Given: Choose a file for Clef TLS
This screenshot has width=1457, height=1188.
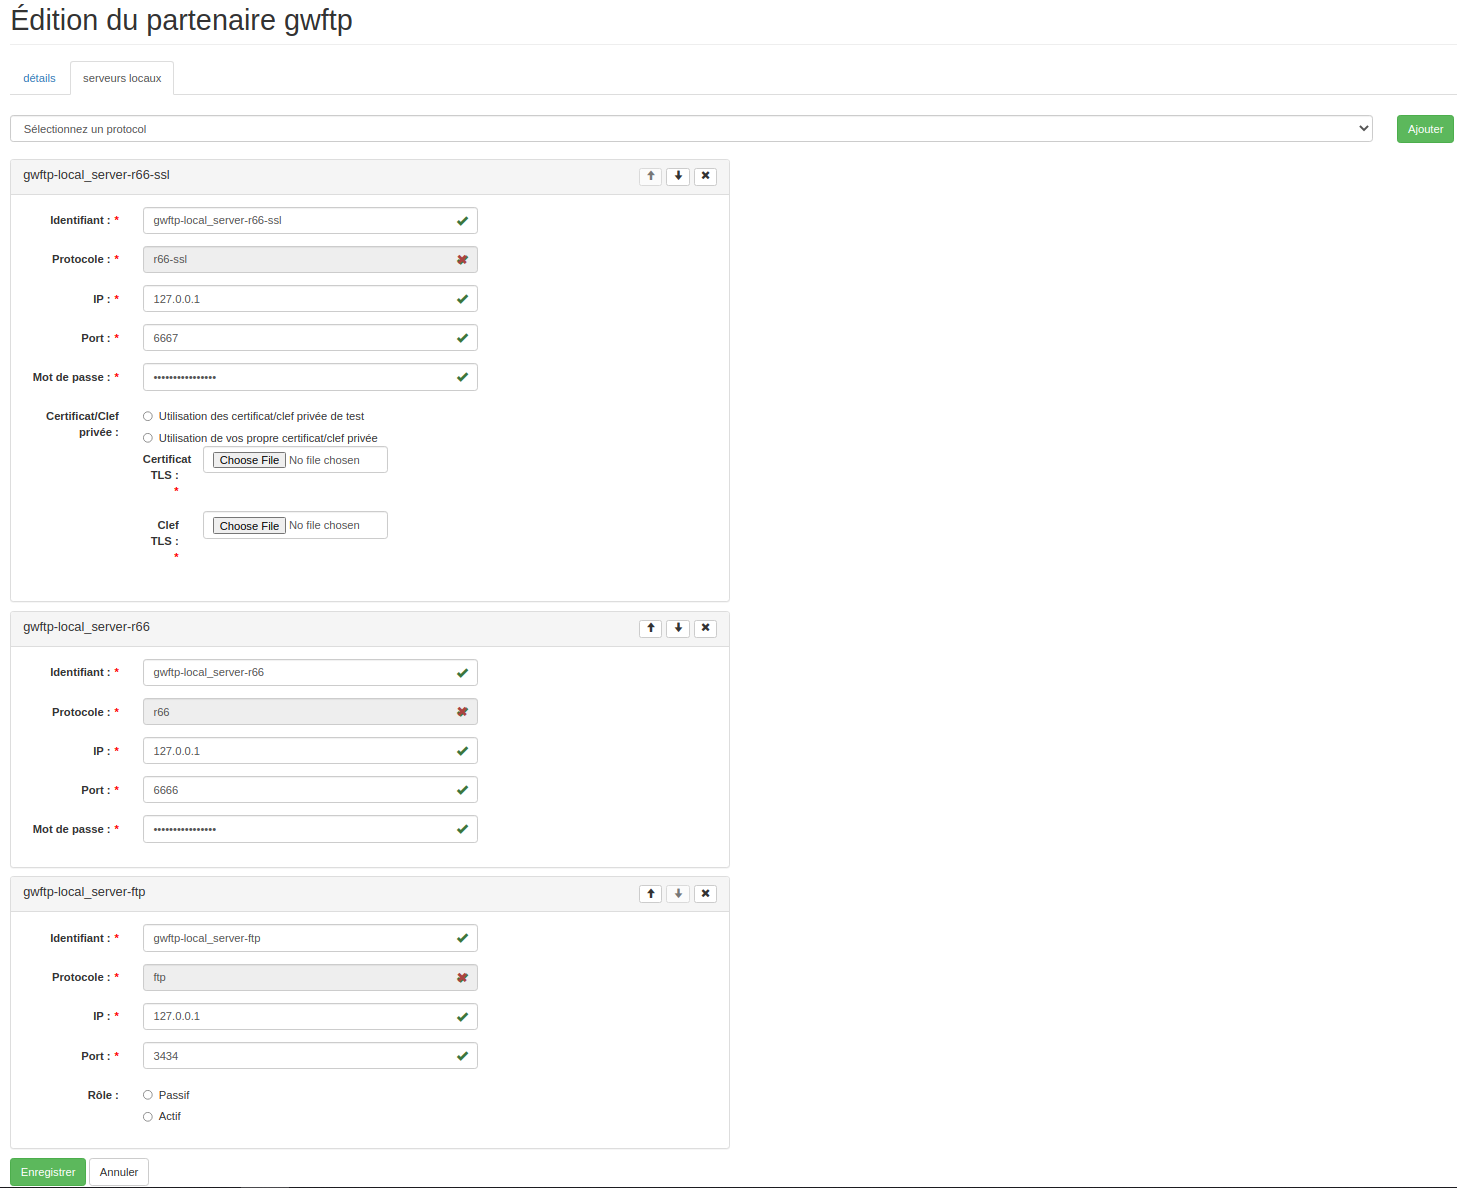Looking at the screenshot, I should [250, 526].
